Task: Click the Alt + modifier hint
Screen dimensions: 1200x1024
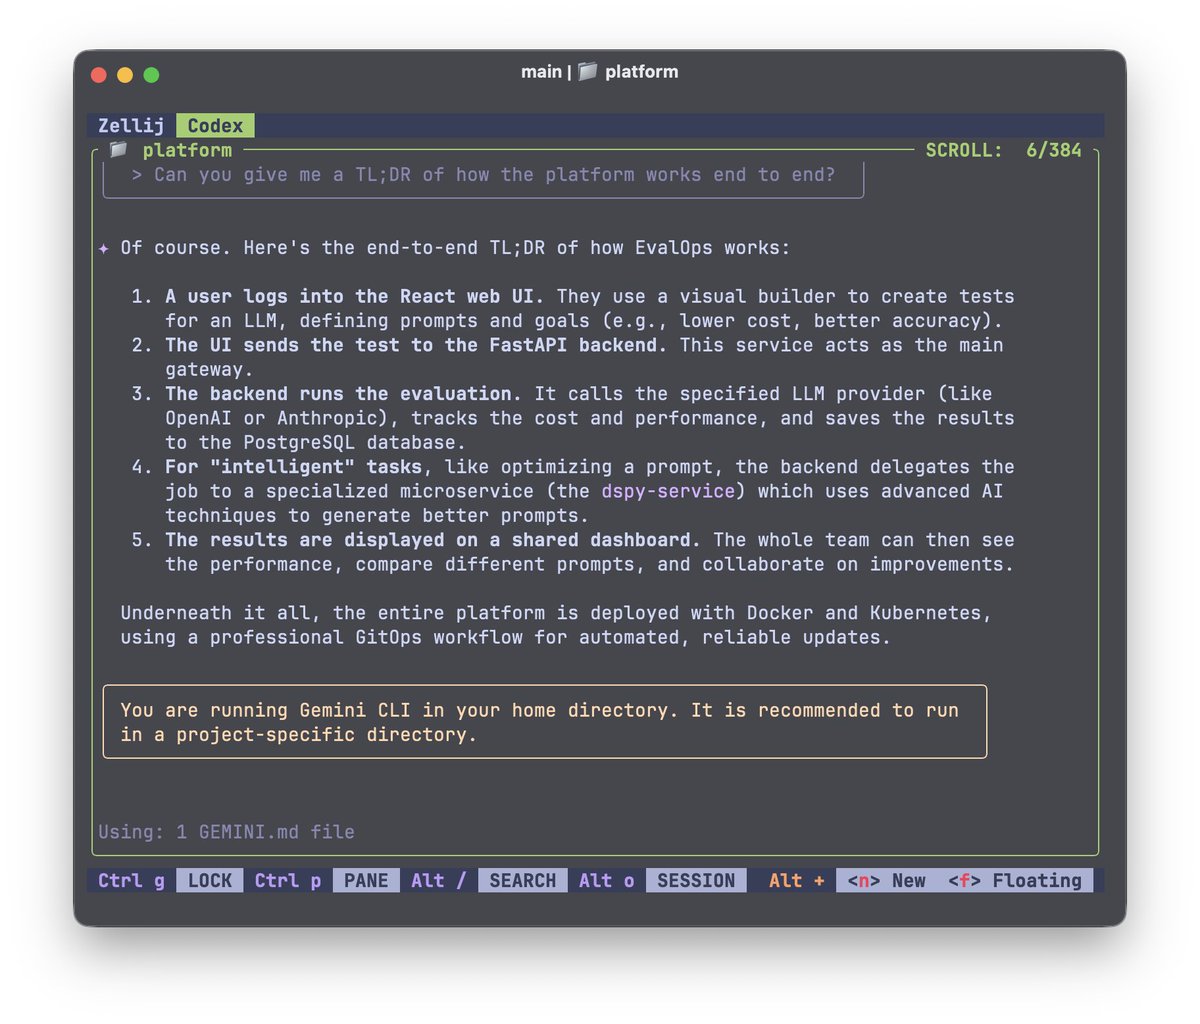Action: coord(796,881)
